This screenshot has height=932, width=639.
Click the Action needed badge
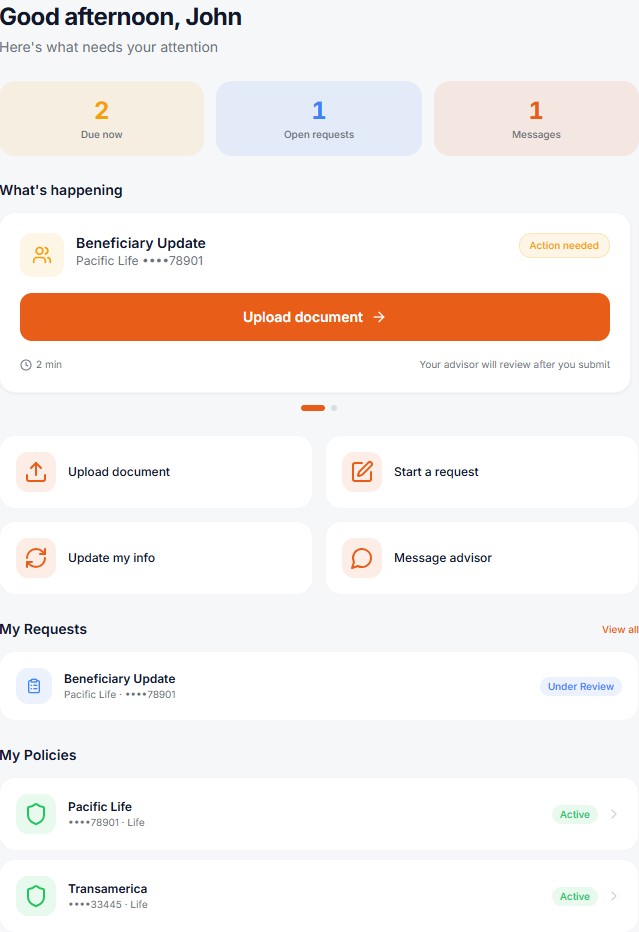pos(564,246)
